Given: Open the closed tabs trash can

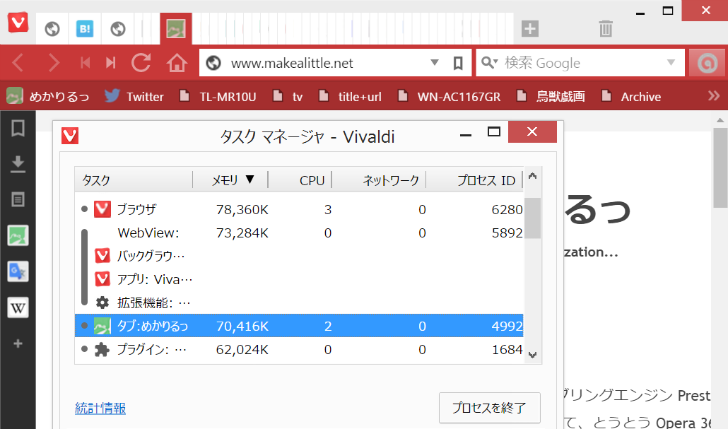Looking at the screenshot, I should (605, 29).
